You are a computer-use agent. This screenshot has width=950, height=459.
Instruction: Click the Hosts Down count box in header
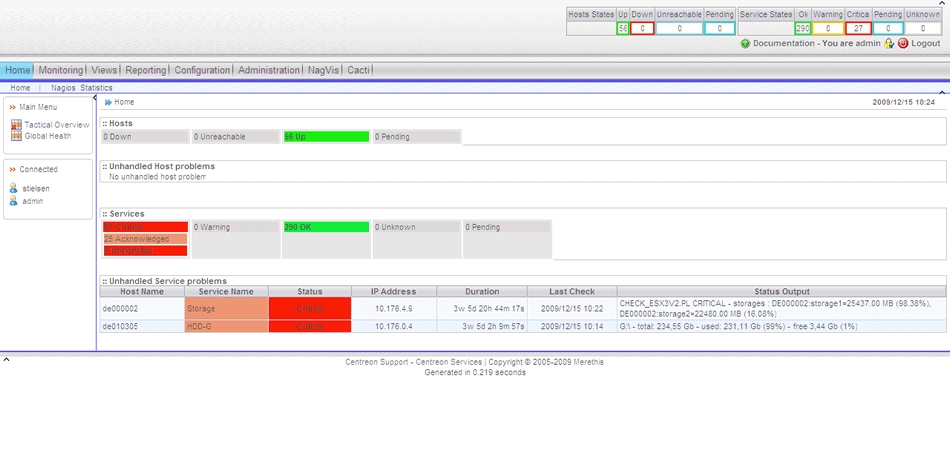(642, 28)
